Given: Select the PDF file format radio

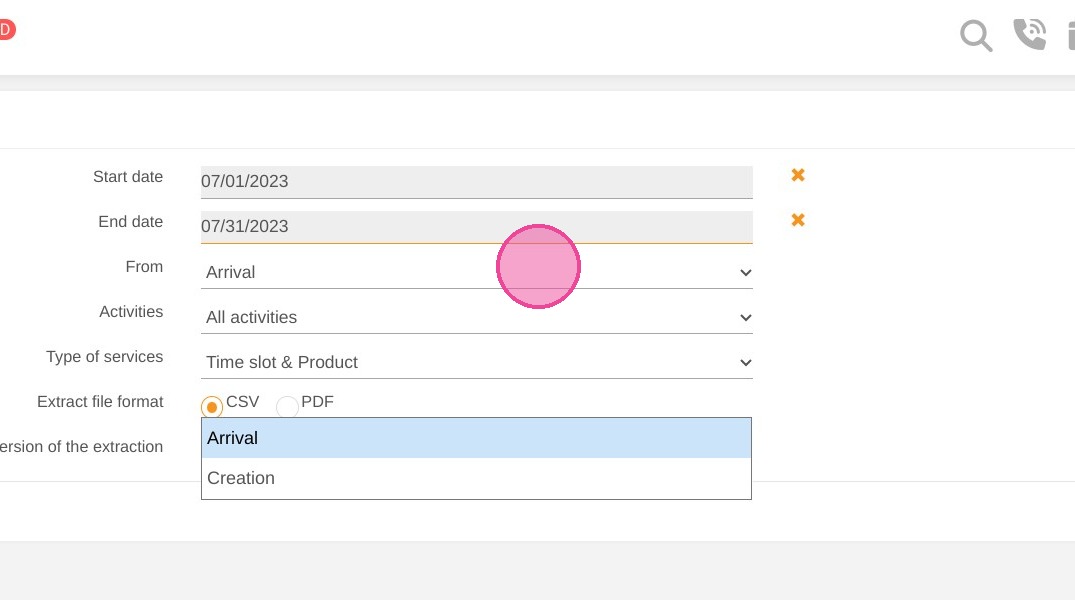Looking at the screenshot, I should [x=287, y=407].
